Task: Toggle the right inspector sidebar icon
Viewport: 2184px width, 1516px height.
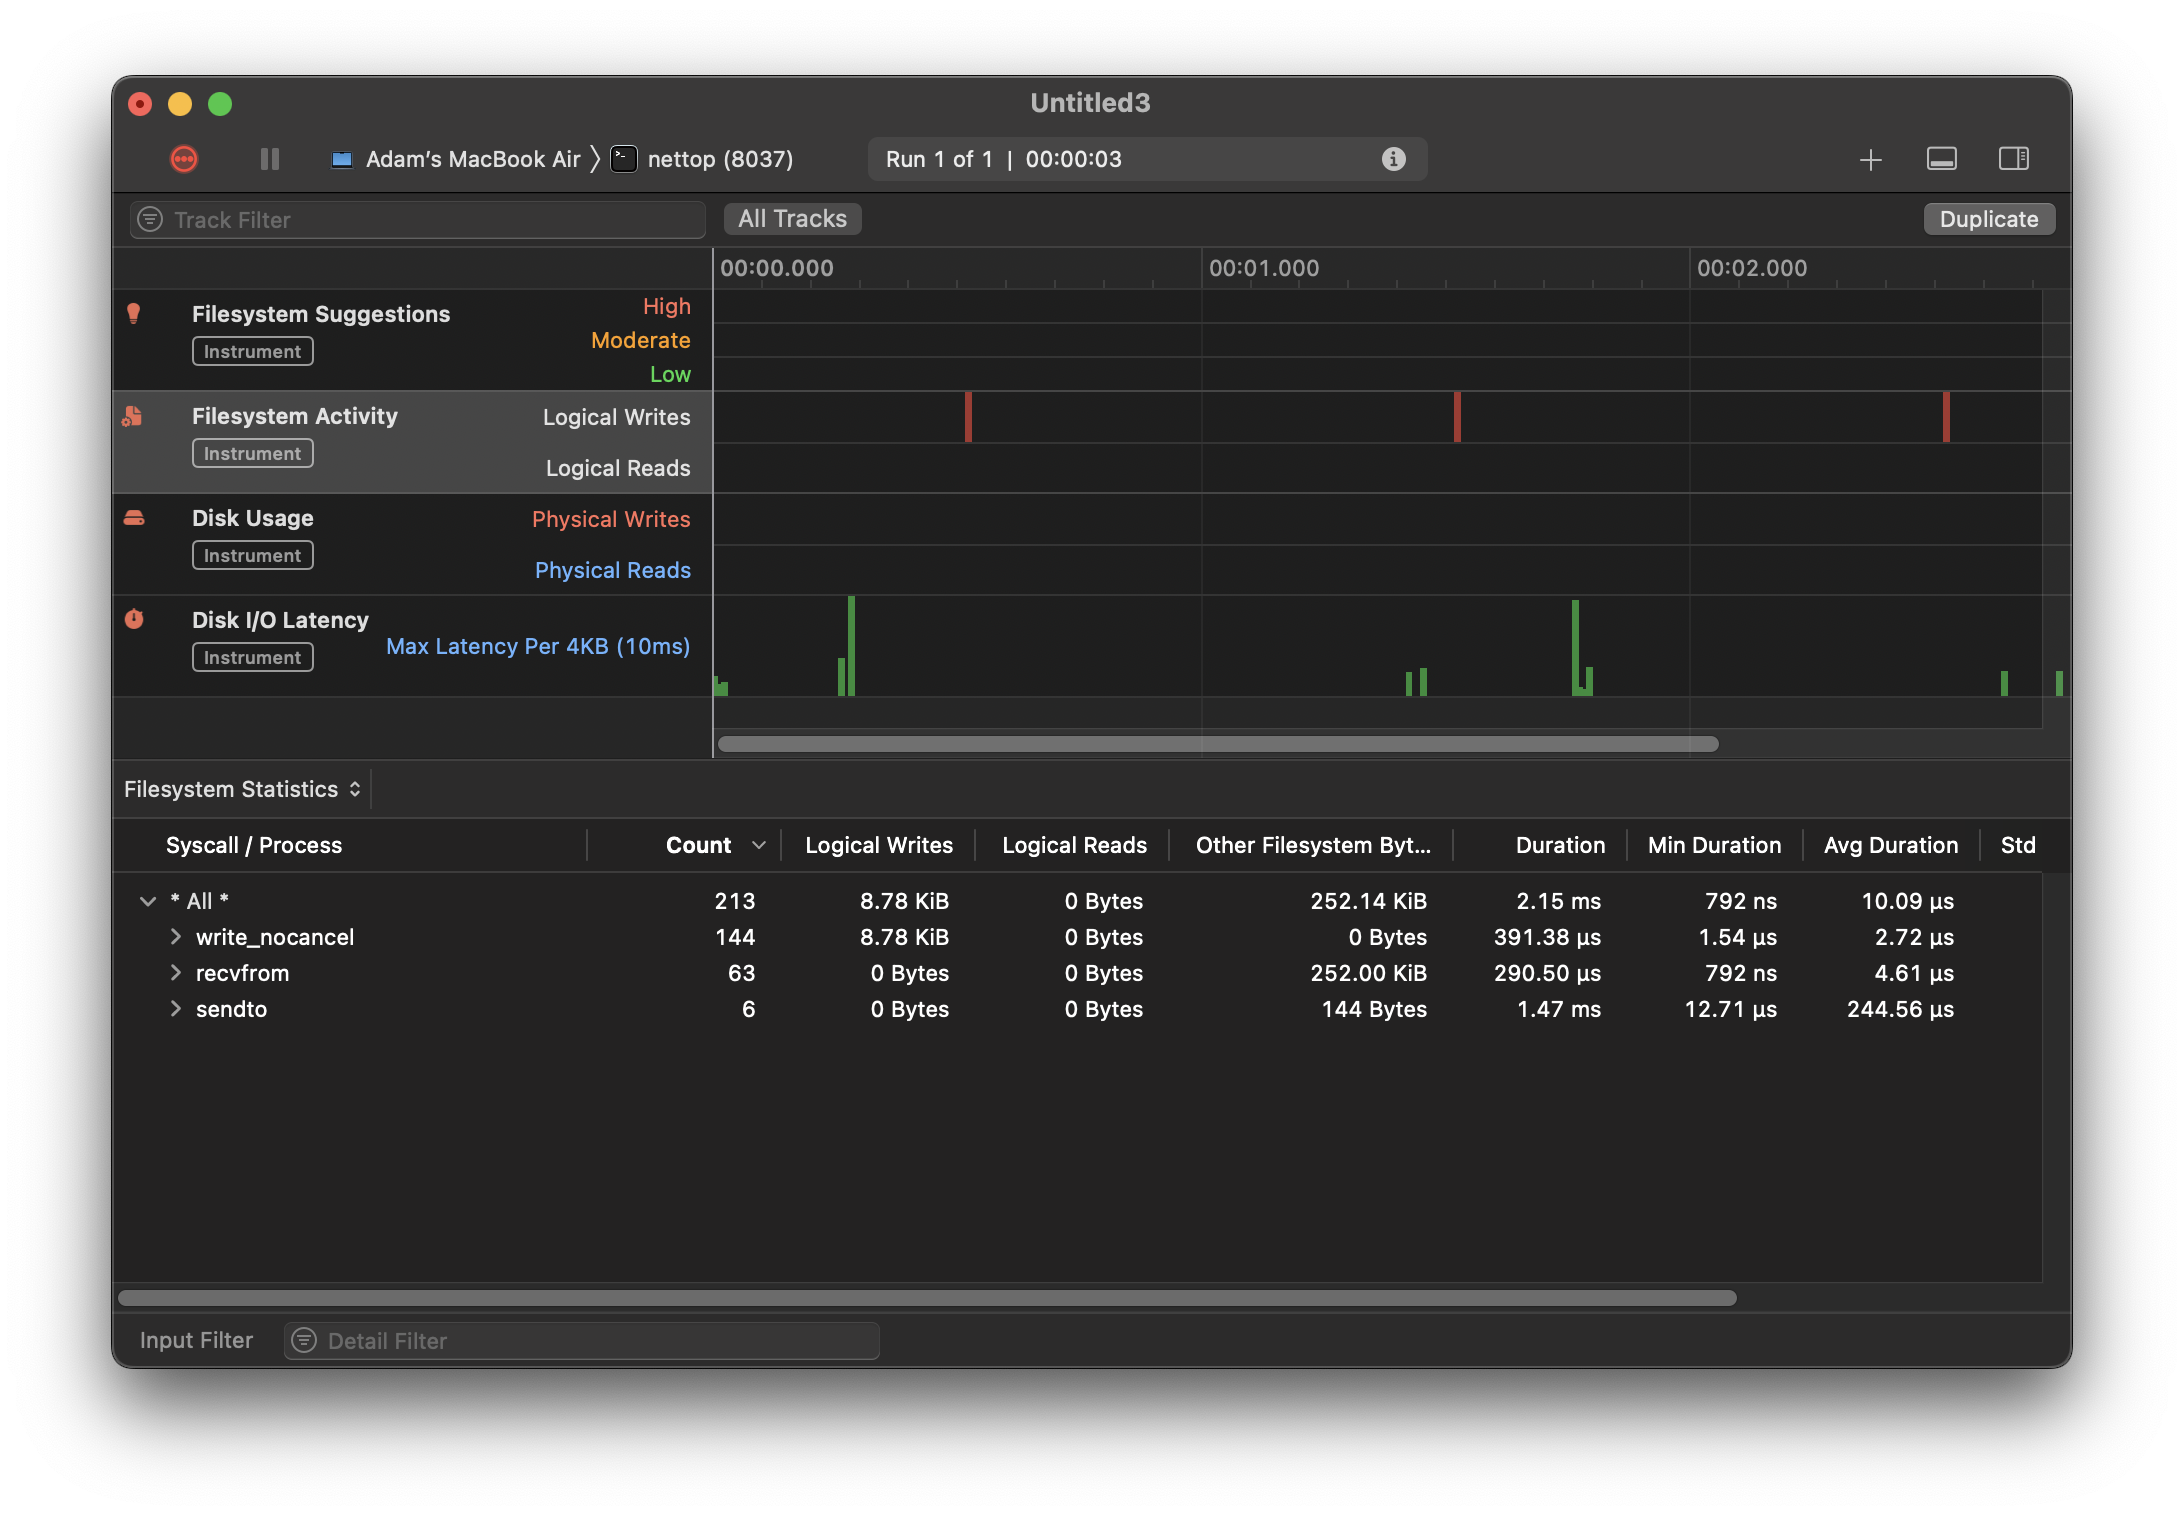Action: 2014,159
